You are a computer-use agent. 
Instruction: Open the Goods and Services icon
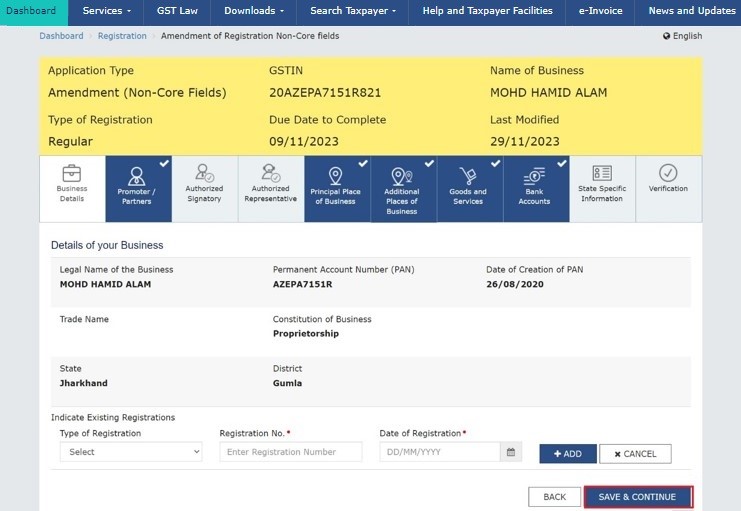[468, 175]
